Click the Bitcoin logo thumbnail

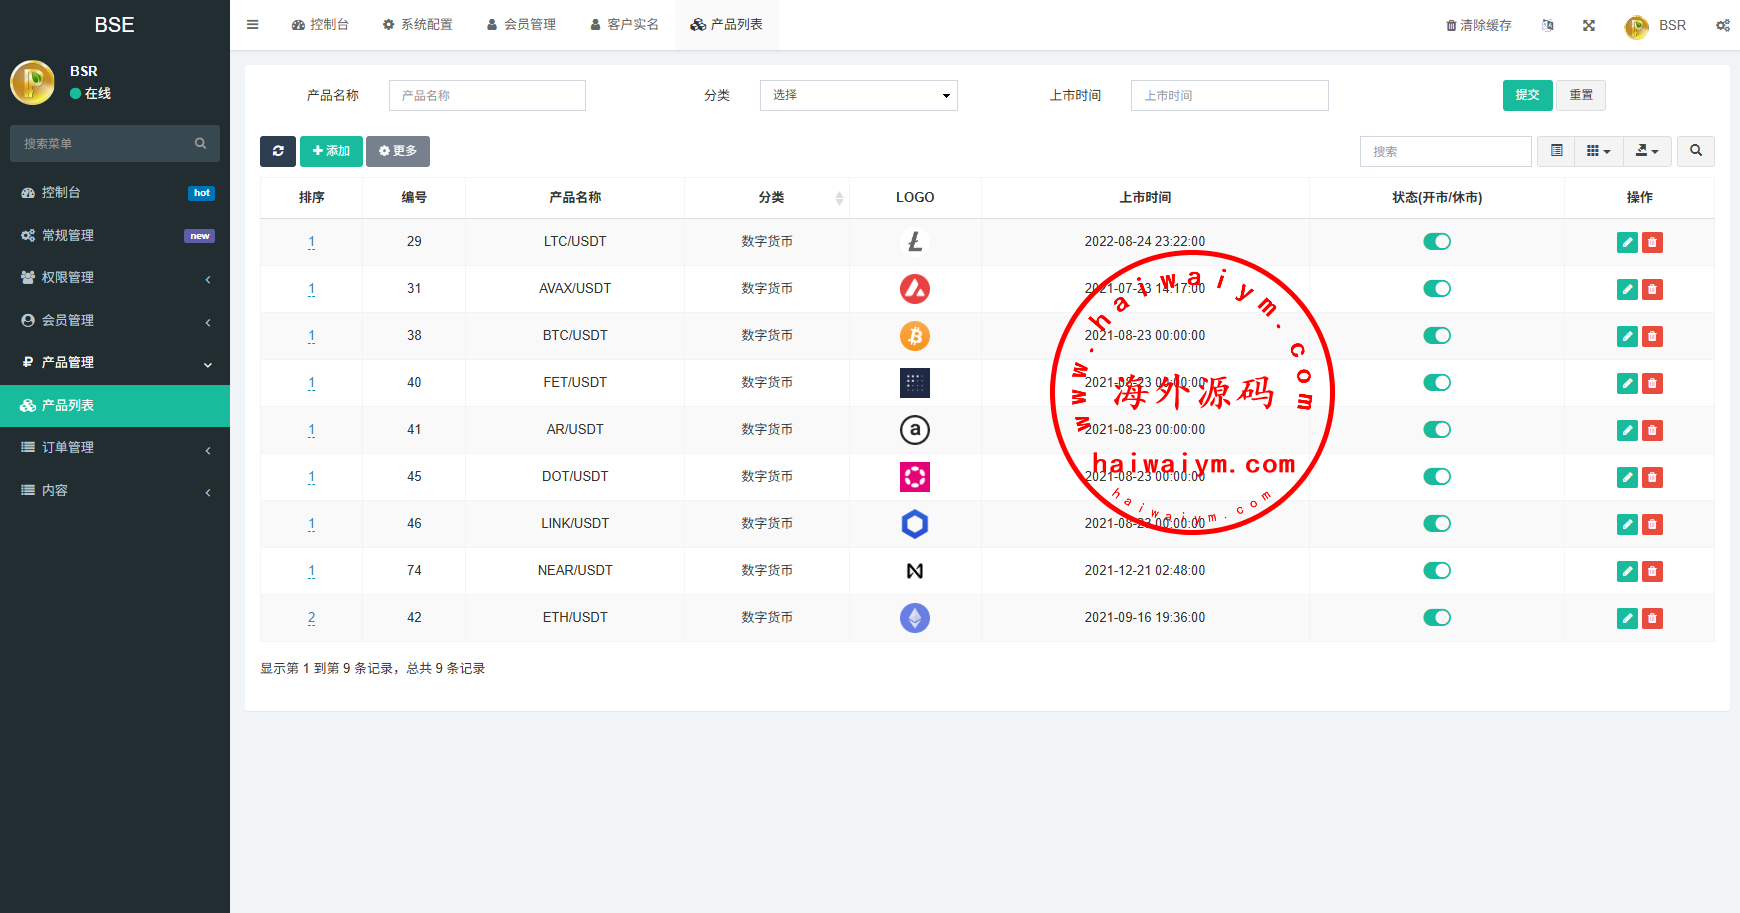click(x=914, y=336)
